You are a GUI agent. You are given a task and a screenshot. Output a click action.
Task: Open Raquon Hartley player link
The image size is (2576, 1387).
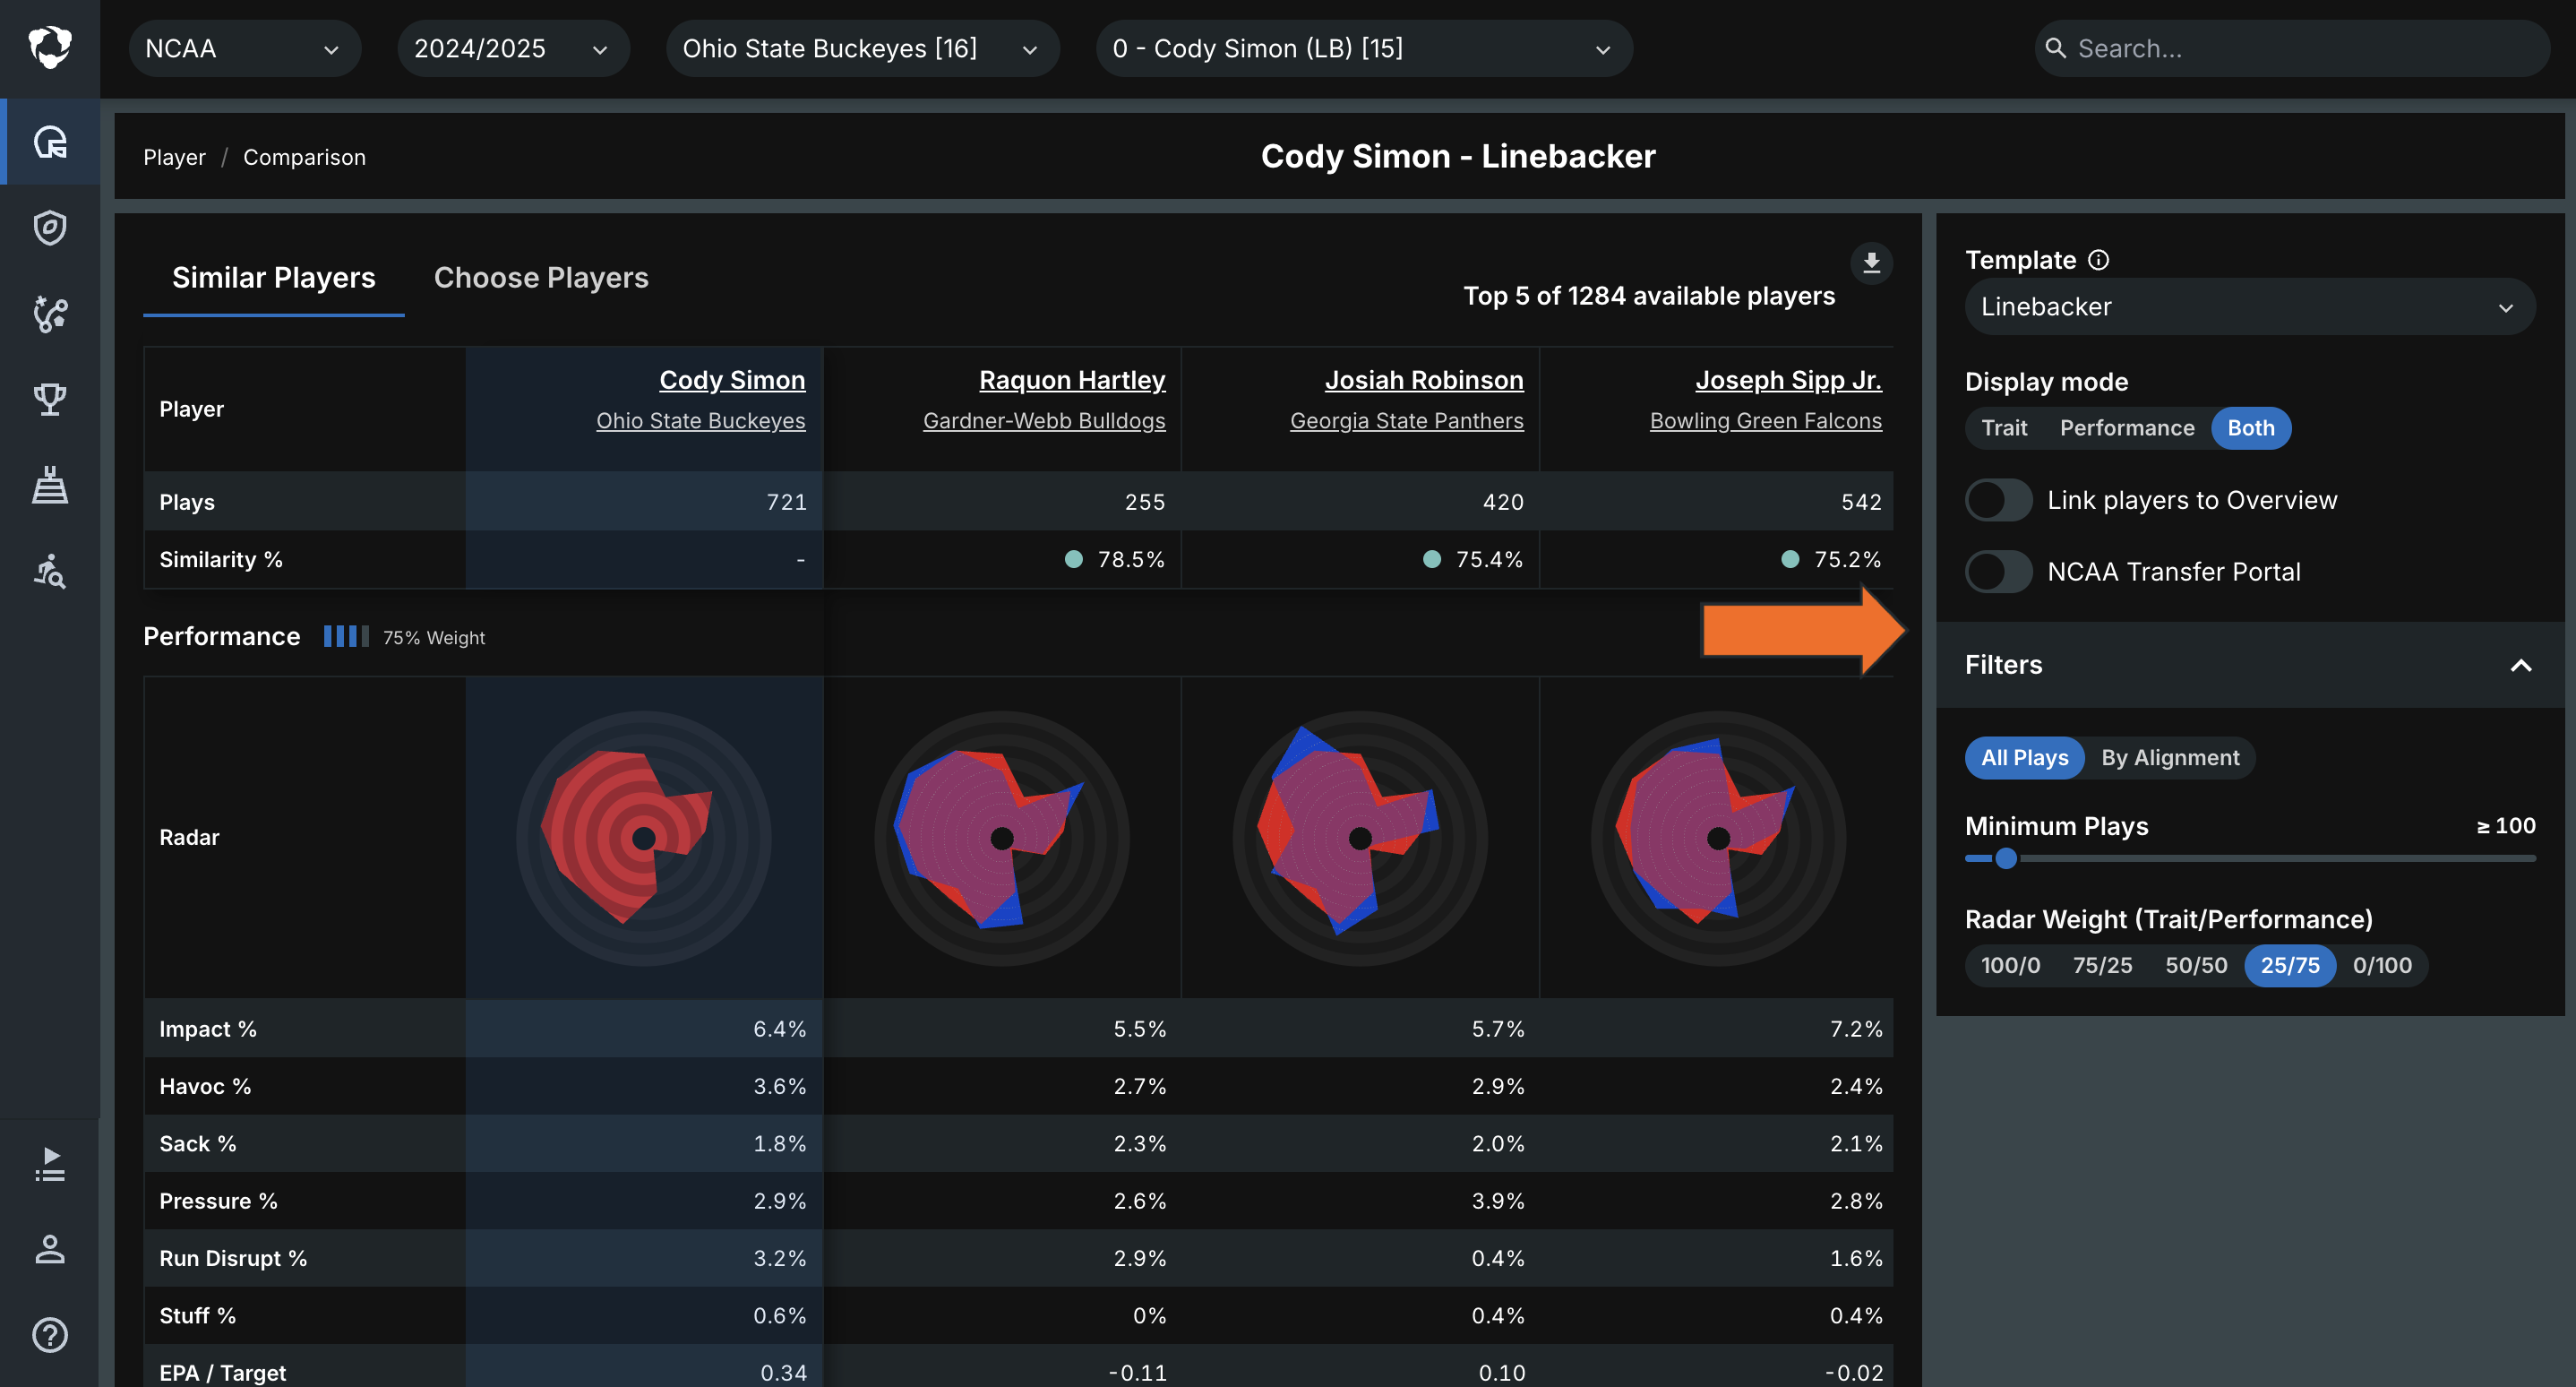1072,380
